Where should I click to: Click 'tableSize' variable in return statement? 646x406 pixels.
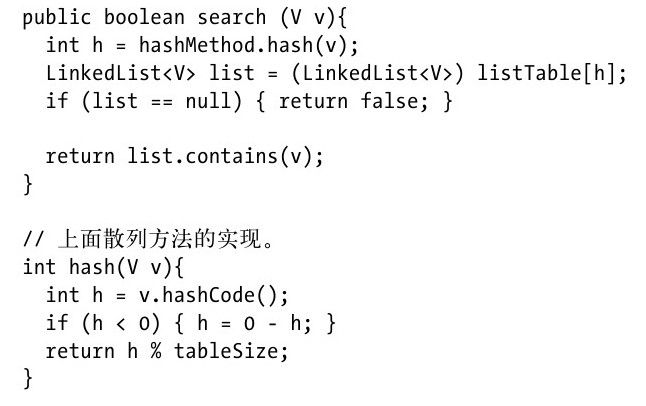tap(226, 351)
